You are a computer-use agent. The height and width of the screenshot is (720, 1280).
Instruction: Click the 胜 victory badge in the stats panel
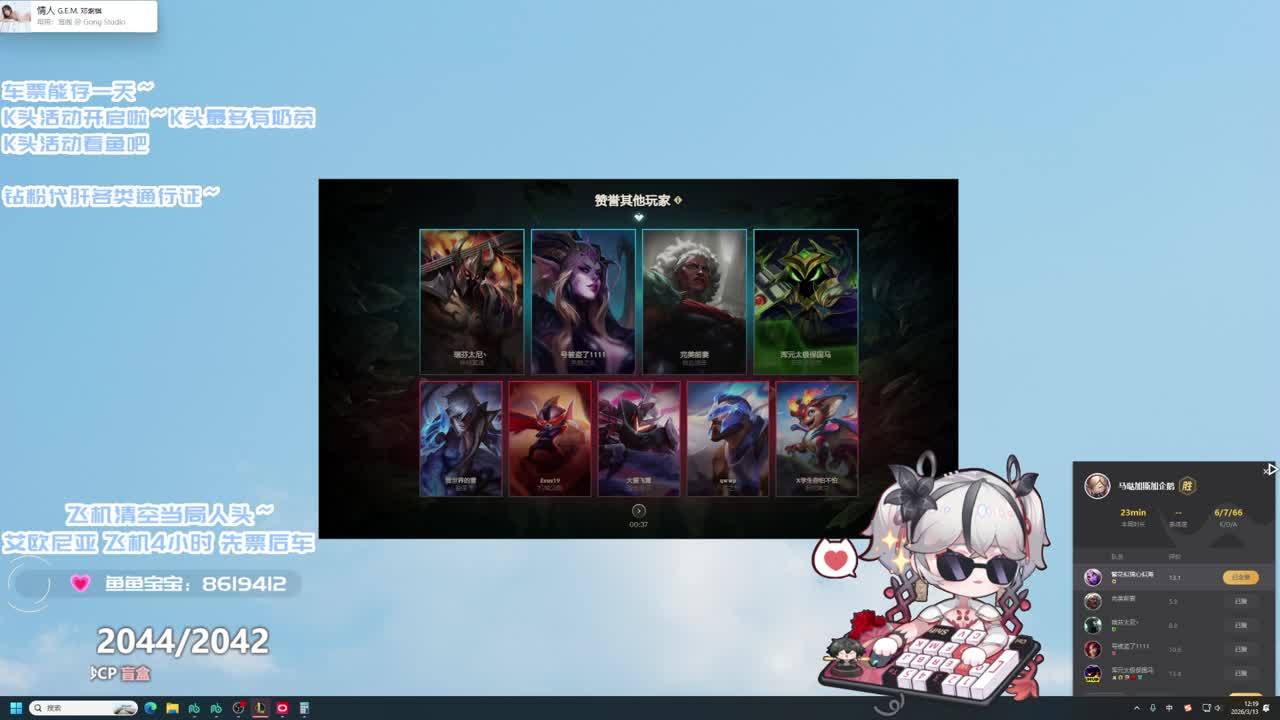[1188, 486]
